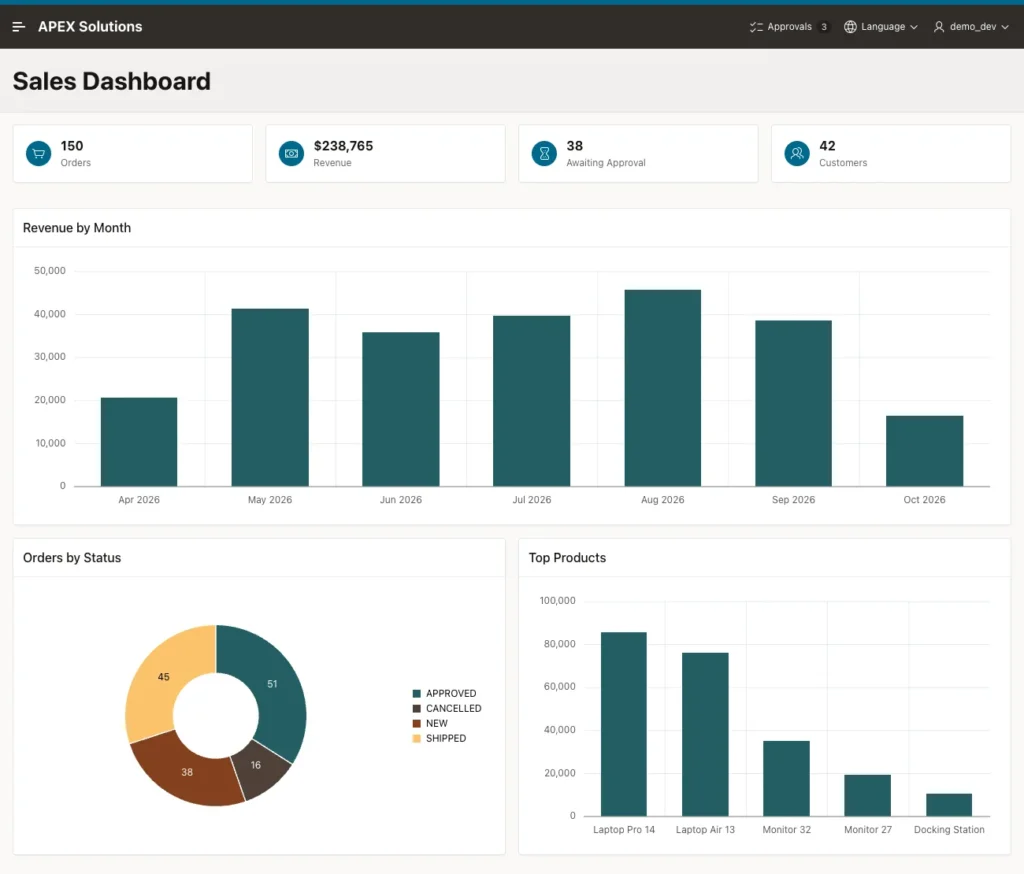Click the Apr 2026 revenue bar
1024x874 pixels.
[x=138, y=442]
